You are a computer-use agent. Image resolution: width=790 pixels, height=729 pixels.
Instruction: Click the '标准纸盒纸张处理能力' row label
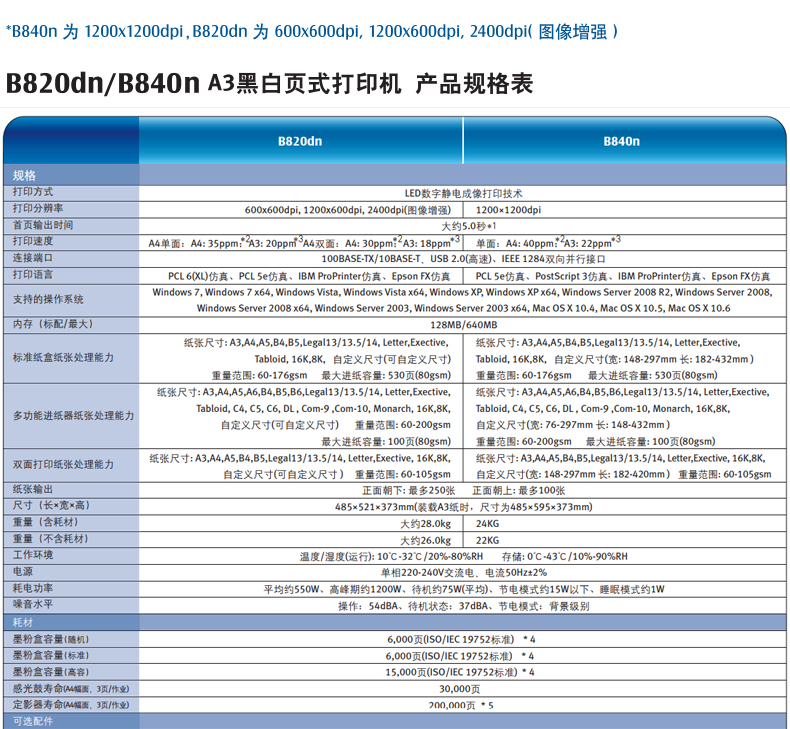(x=63, y=358)
